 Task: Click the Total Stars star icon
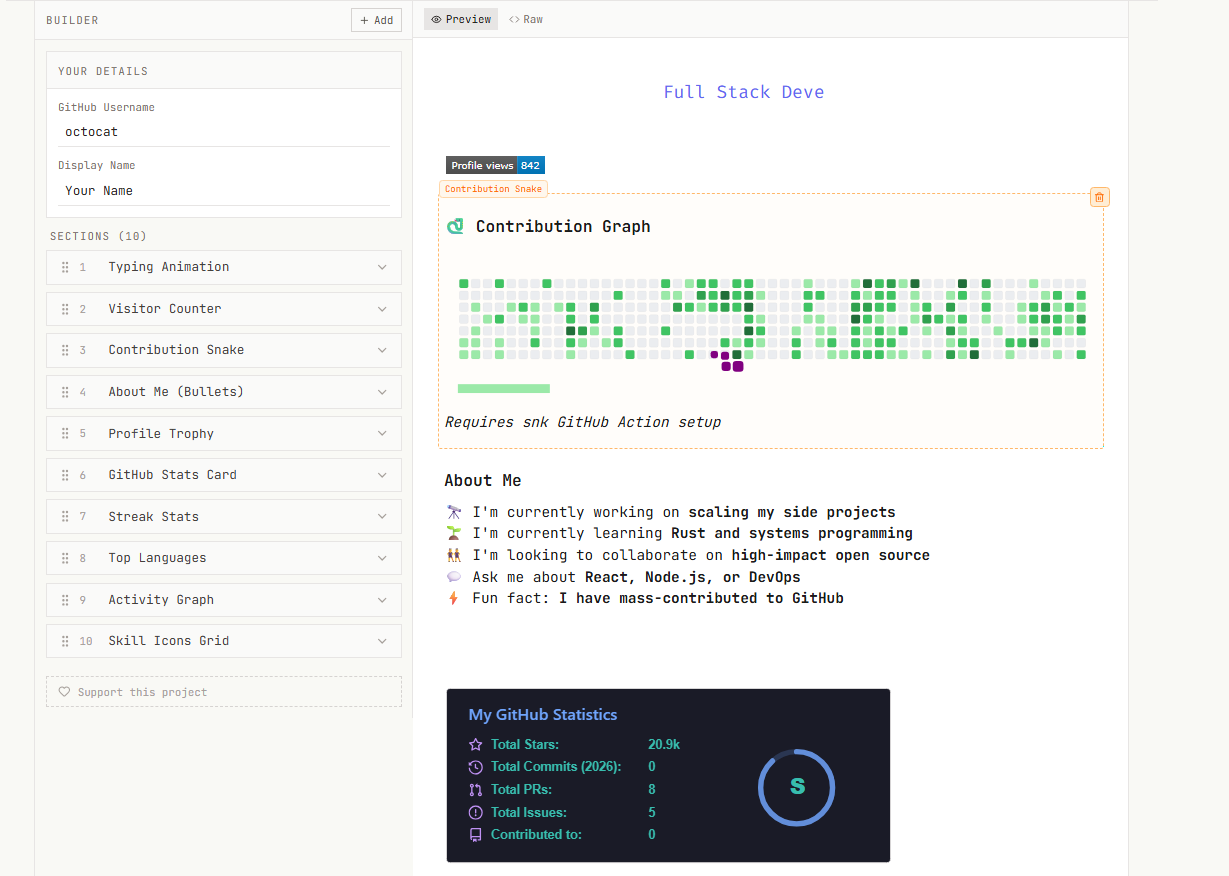(475, 744)
